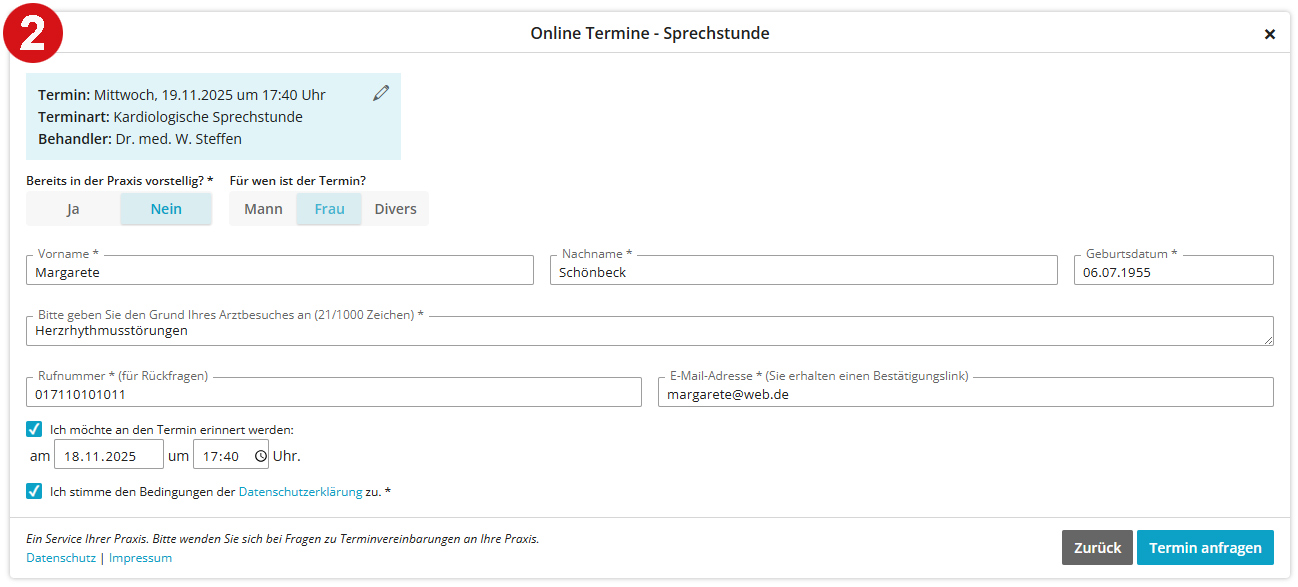The height and width of the screenshot is (587, 1298).
Task: Click the reminder date field showing 18.11.2025
Action: pos(109,454)
